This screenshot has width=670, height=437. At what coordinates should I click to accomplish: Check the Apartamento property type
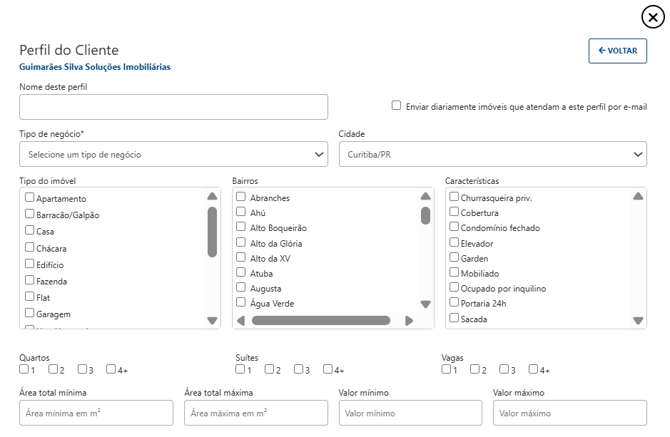(30, 198)
